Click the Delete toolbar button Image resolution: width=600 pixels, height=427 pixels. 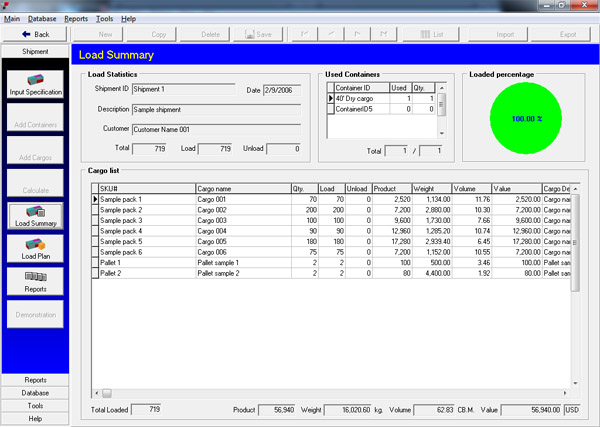[205, 34]
